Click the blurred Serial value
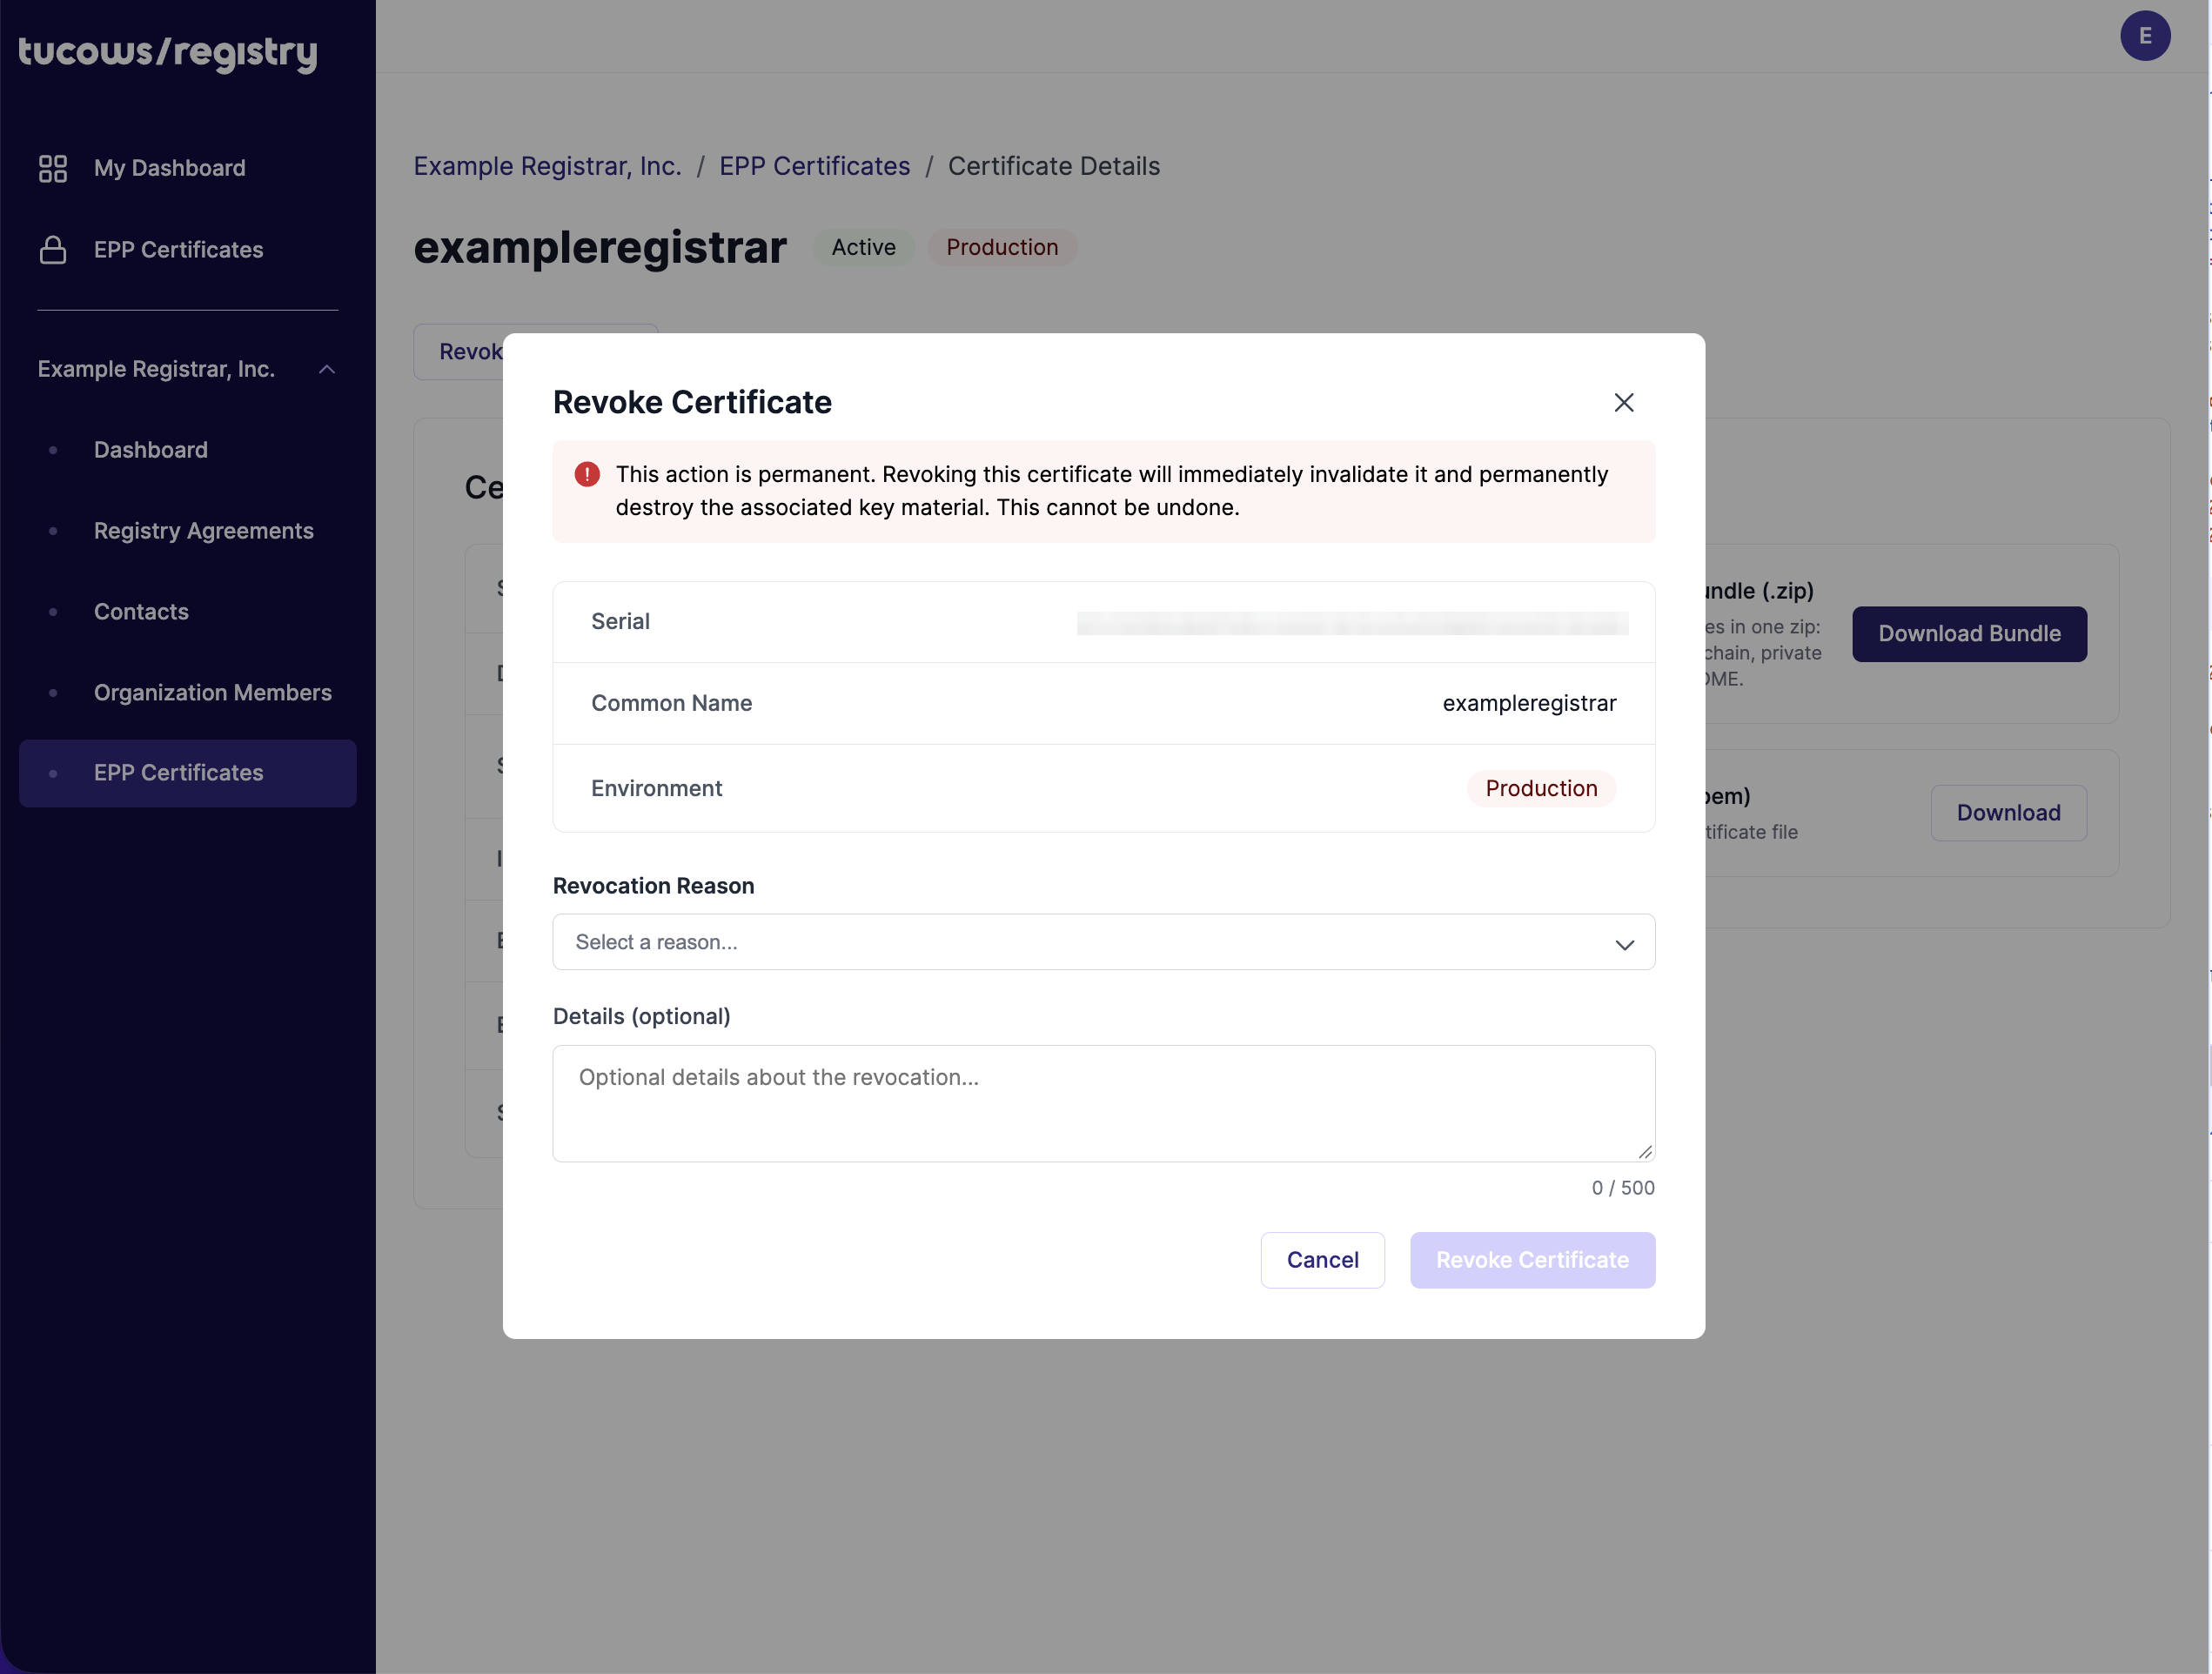Viewport: 2212px width, 1674px height. pos(1352,623)
